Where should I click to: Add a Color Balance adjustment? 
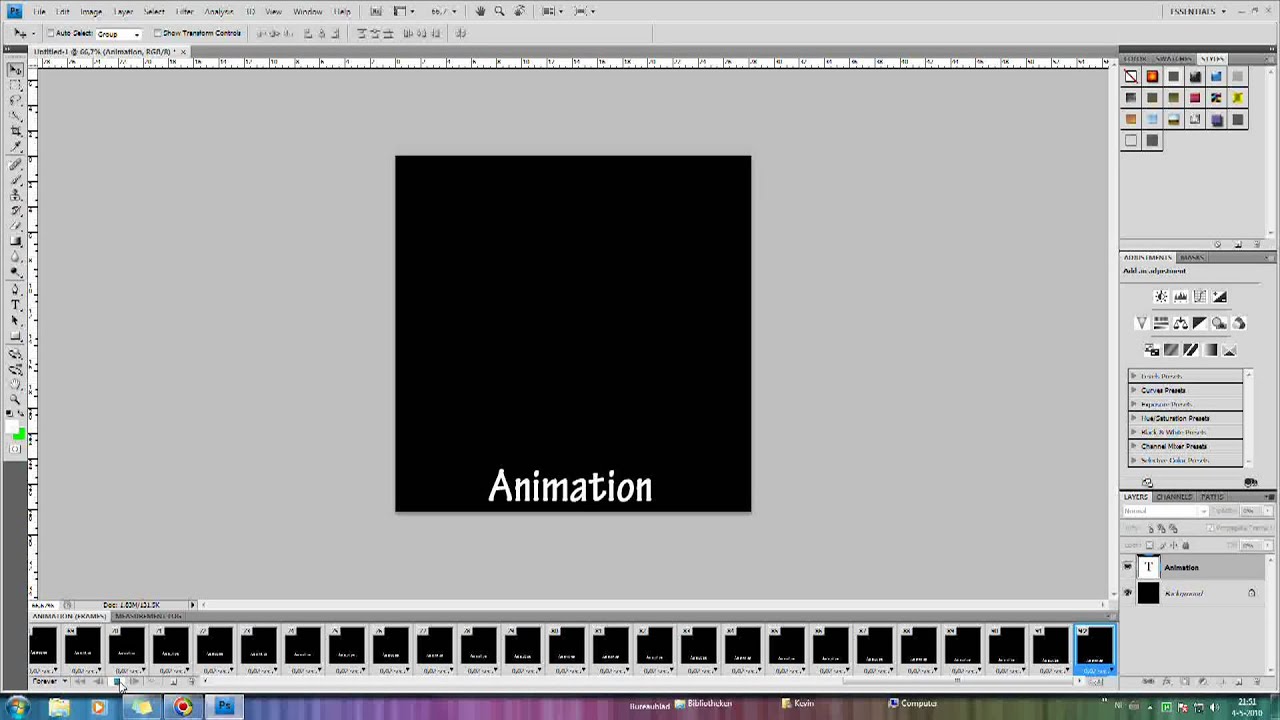click(1181, 323)
